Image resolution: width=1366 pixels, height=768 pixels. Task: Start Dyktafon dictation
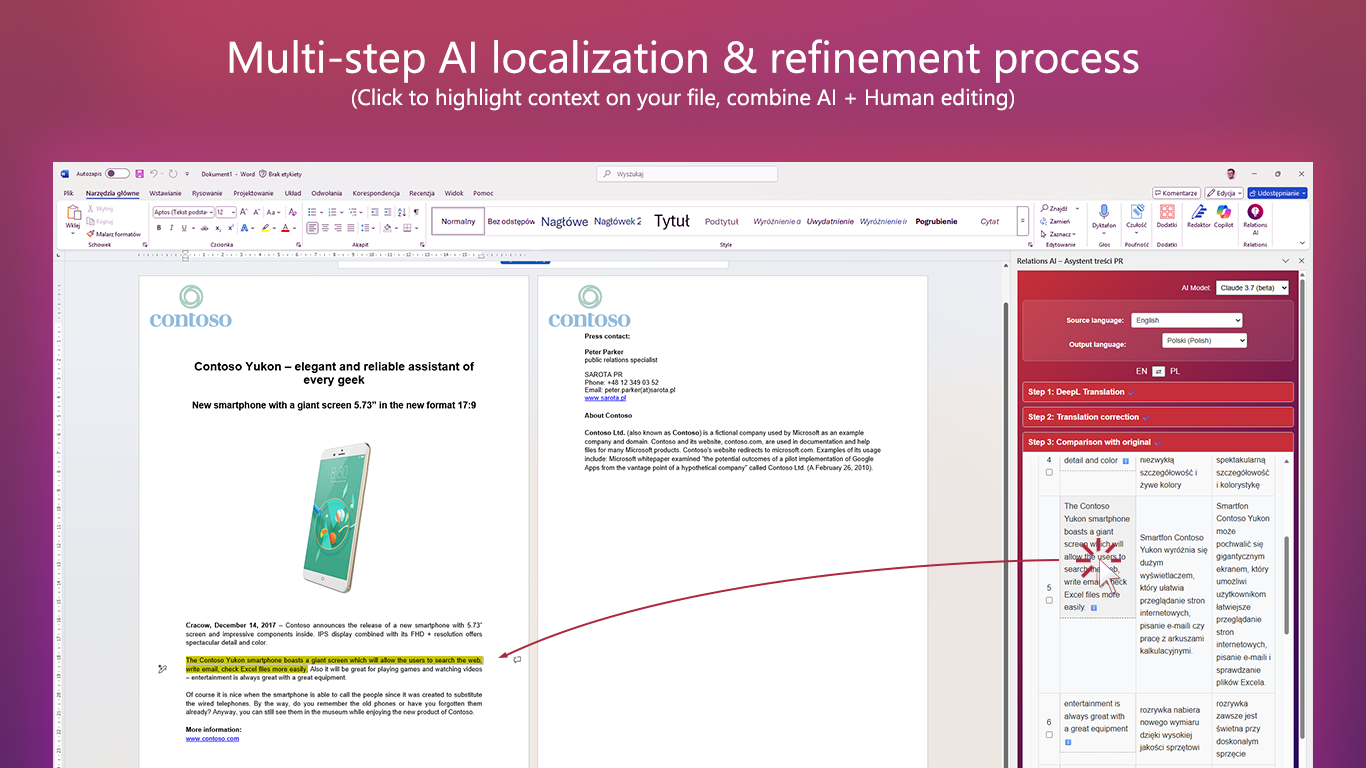pyautogui.click(x=1104, y=216)
